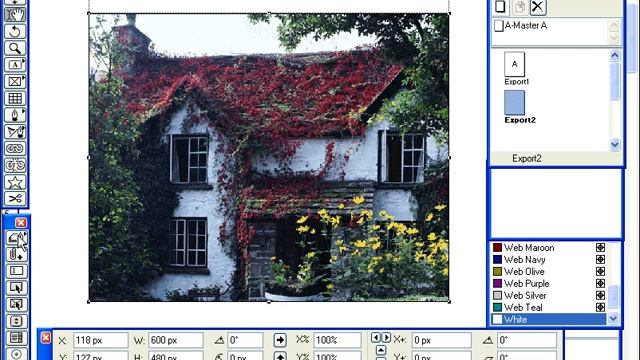Select the Image Button tool
This screenshot has height=360, width=640.
pos(16,304)
